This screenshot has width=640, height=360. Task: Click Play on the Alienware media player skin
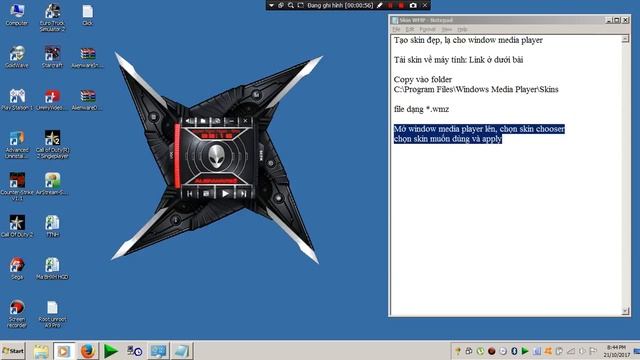click(x=225, y=193)
